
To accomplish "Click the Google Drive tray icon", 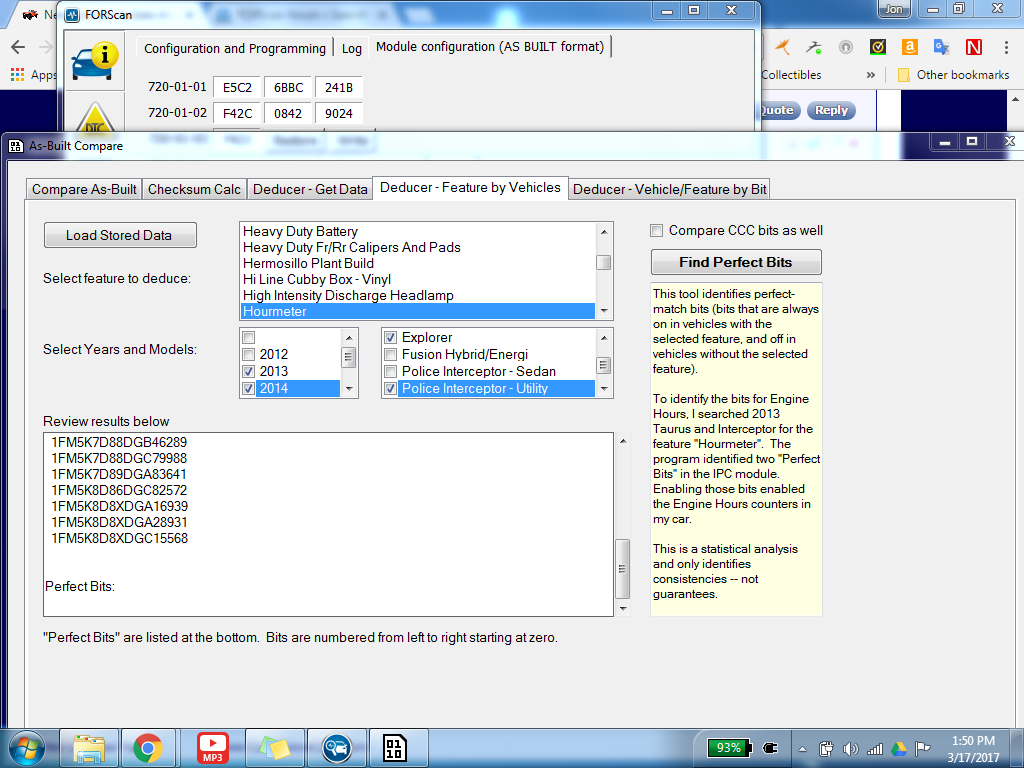I will (x=897, y=748).
